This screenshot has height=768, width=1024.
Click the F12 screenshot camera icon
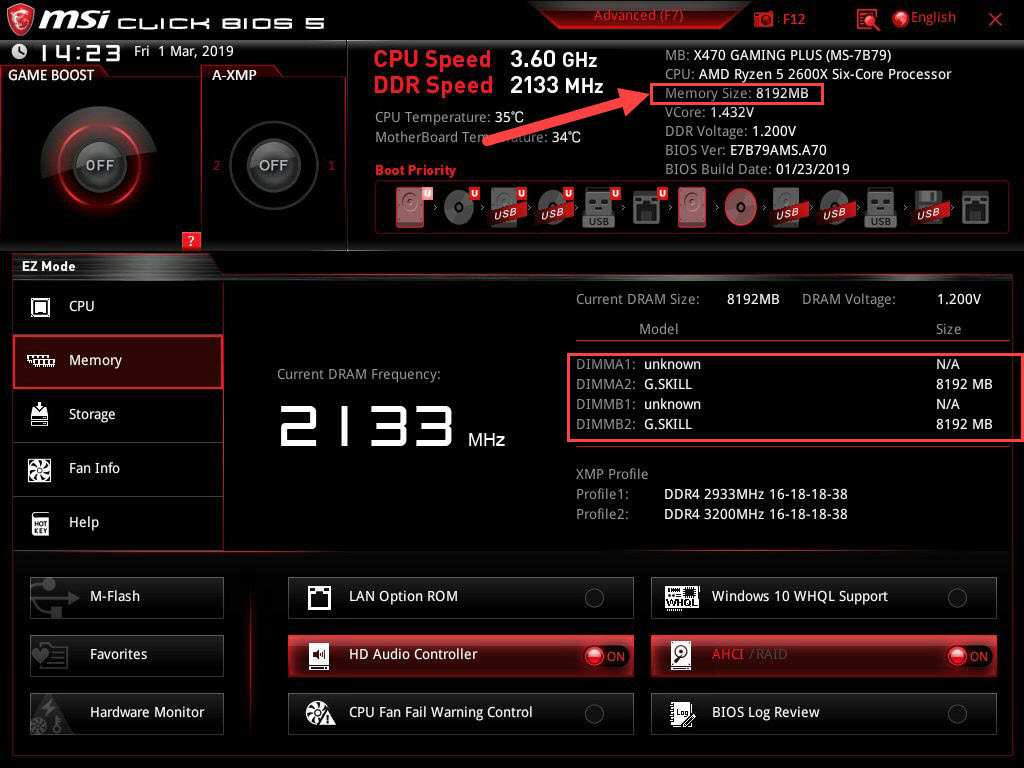click(x=765, y=18)
